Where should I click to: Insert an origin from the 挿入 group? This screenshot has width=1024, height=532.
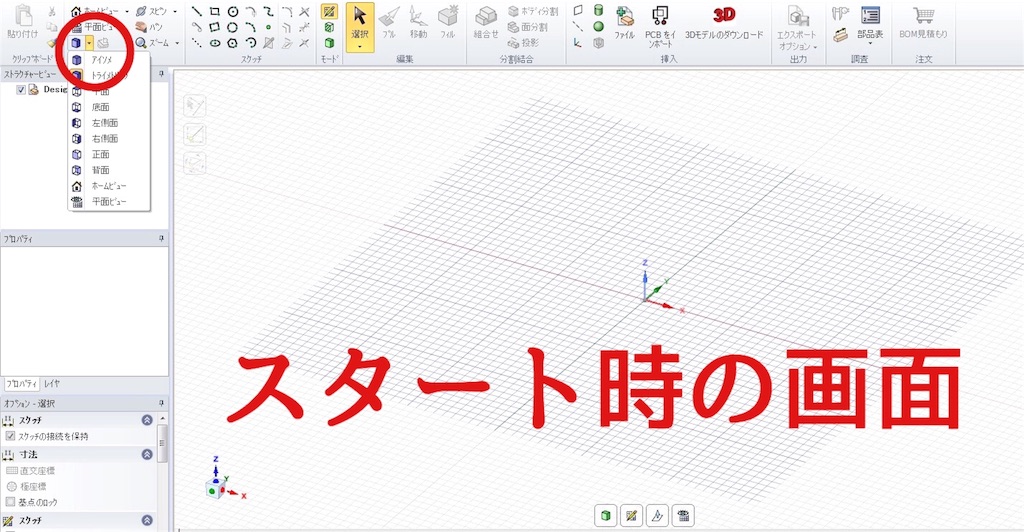578,42
